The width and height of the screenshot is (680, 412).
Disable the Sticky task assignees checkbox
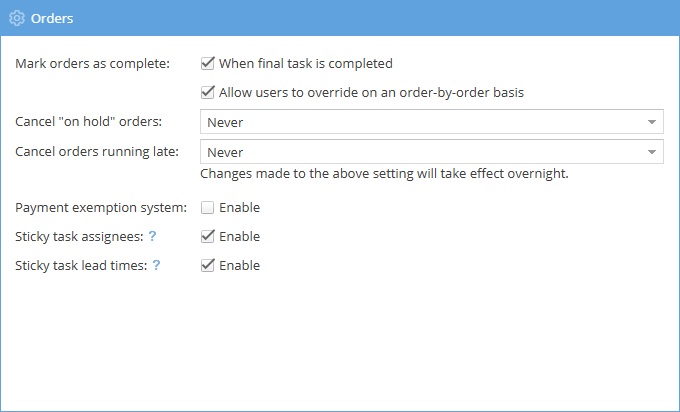(x=208, y=237)
